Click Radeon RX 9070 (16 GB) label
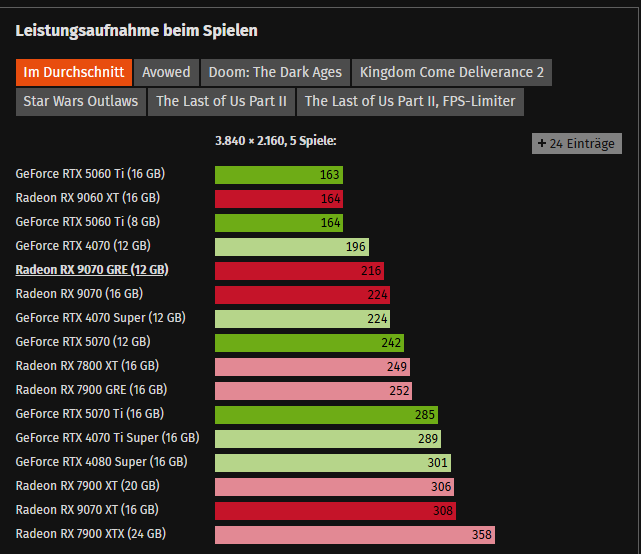The height and width of the screenshot is (554, 641). pyautogui.click(x=79, y=294)
